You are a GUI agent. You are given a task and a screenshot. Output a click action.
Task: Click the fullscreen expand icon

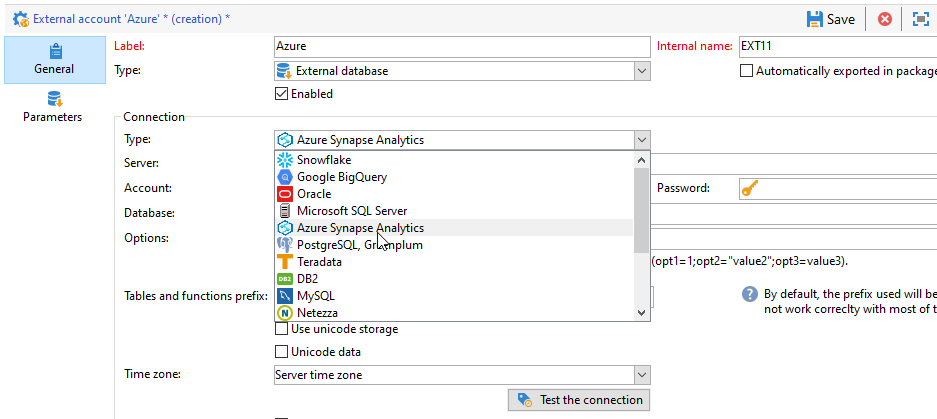point(920,19)
